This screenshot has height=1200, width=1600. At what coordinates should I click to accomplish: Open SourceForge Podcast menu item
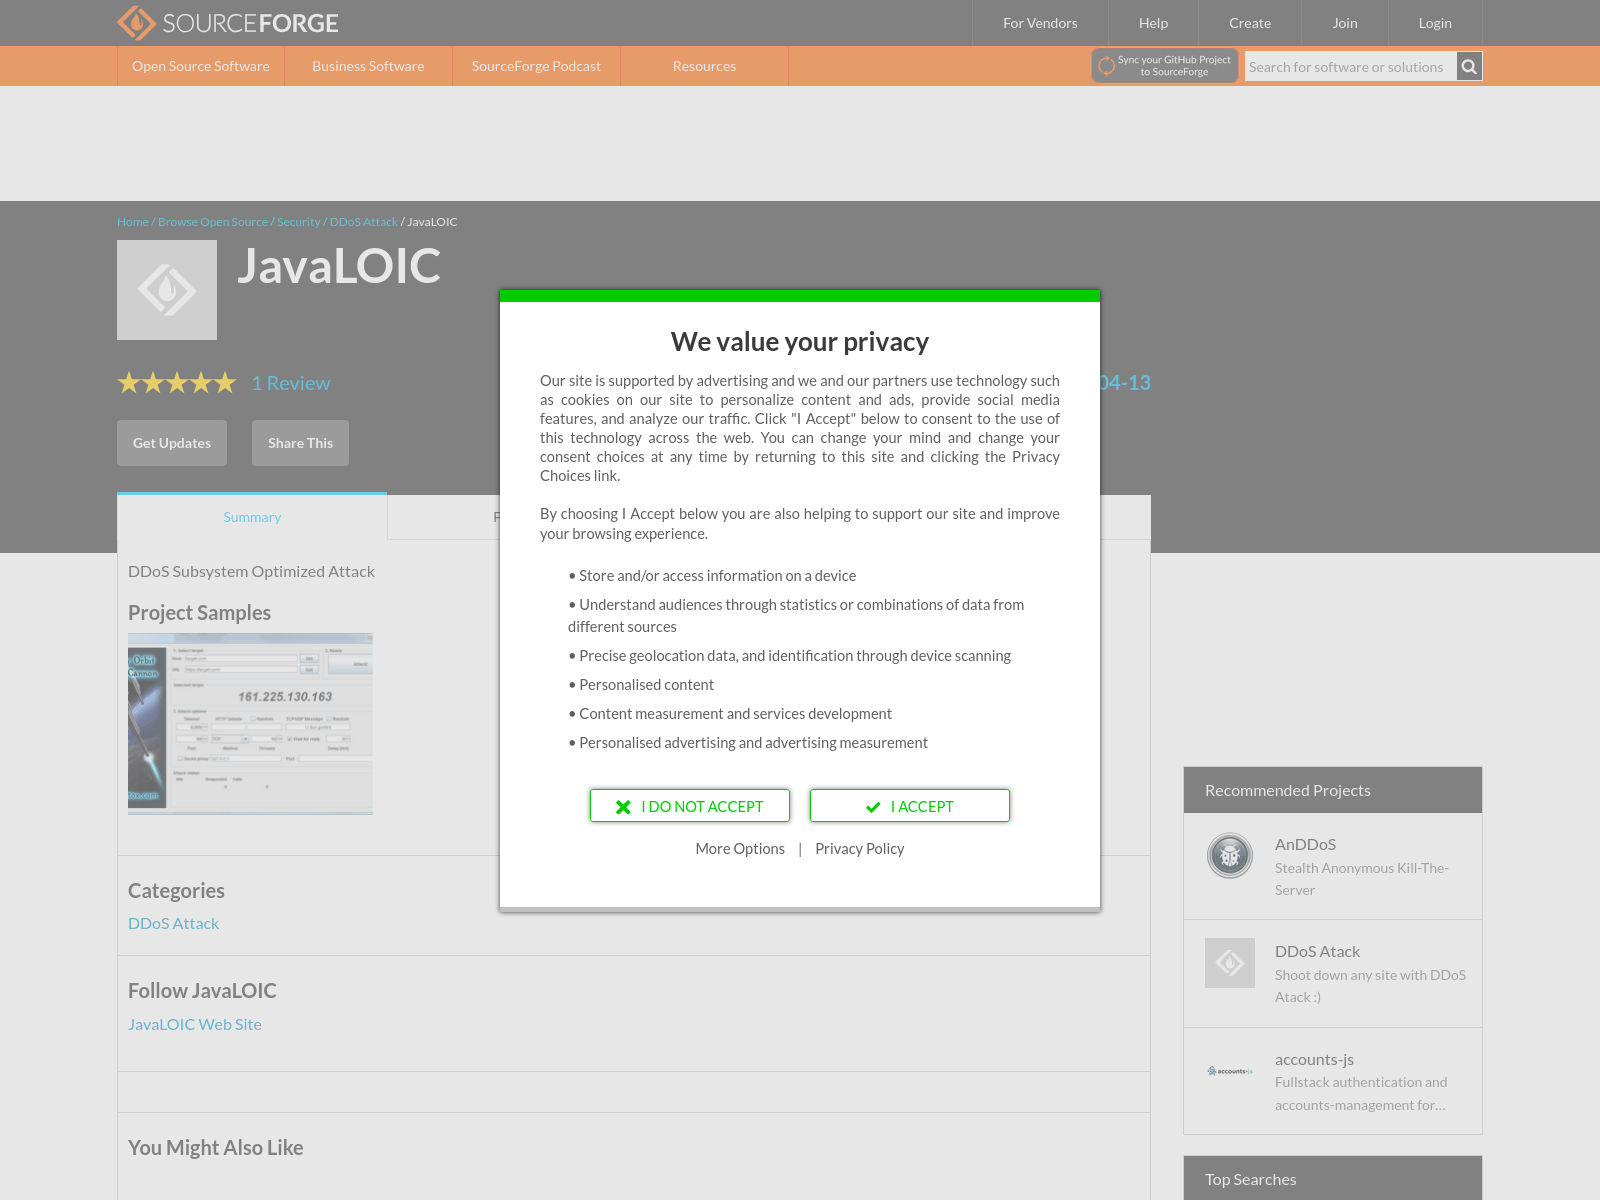click(536, 66)
